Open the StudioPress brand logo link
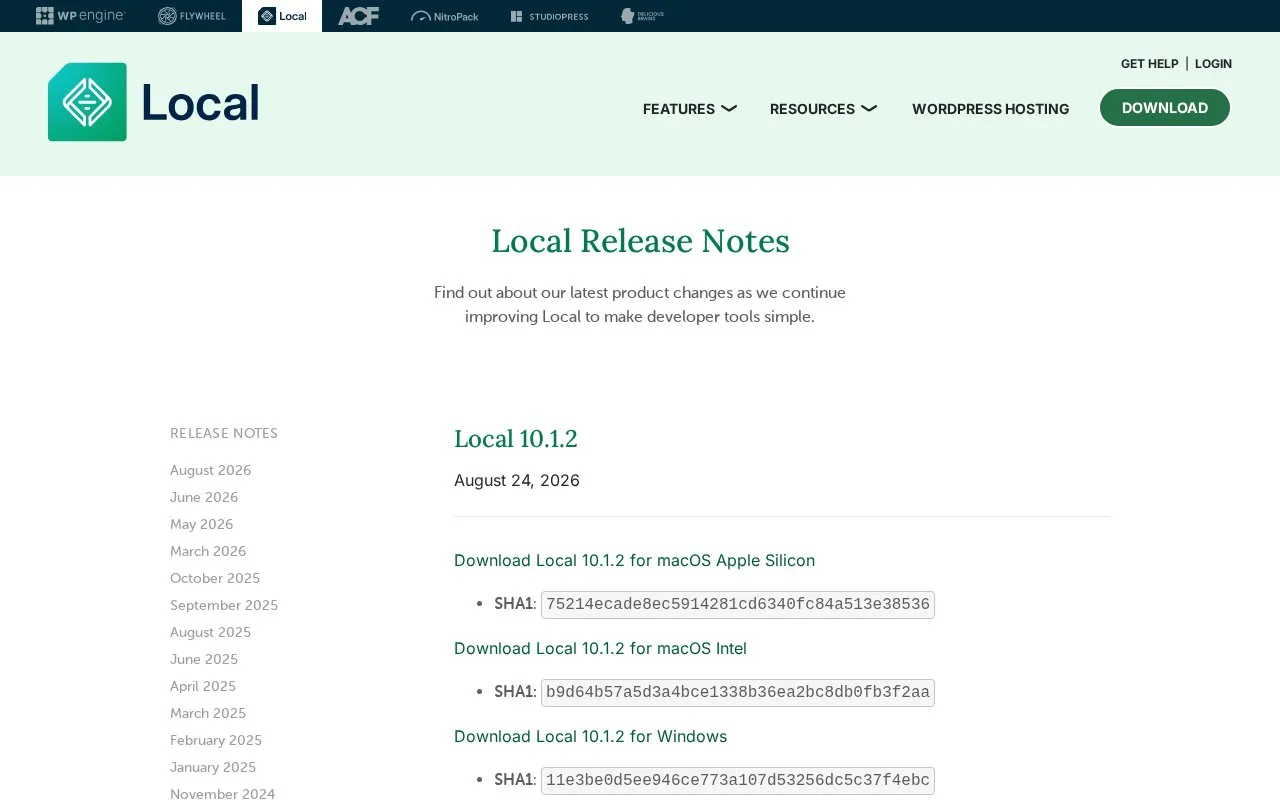This screenshot has width=1280, height=800. pos(549,16)
